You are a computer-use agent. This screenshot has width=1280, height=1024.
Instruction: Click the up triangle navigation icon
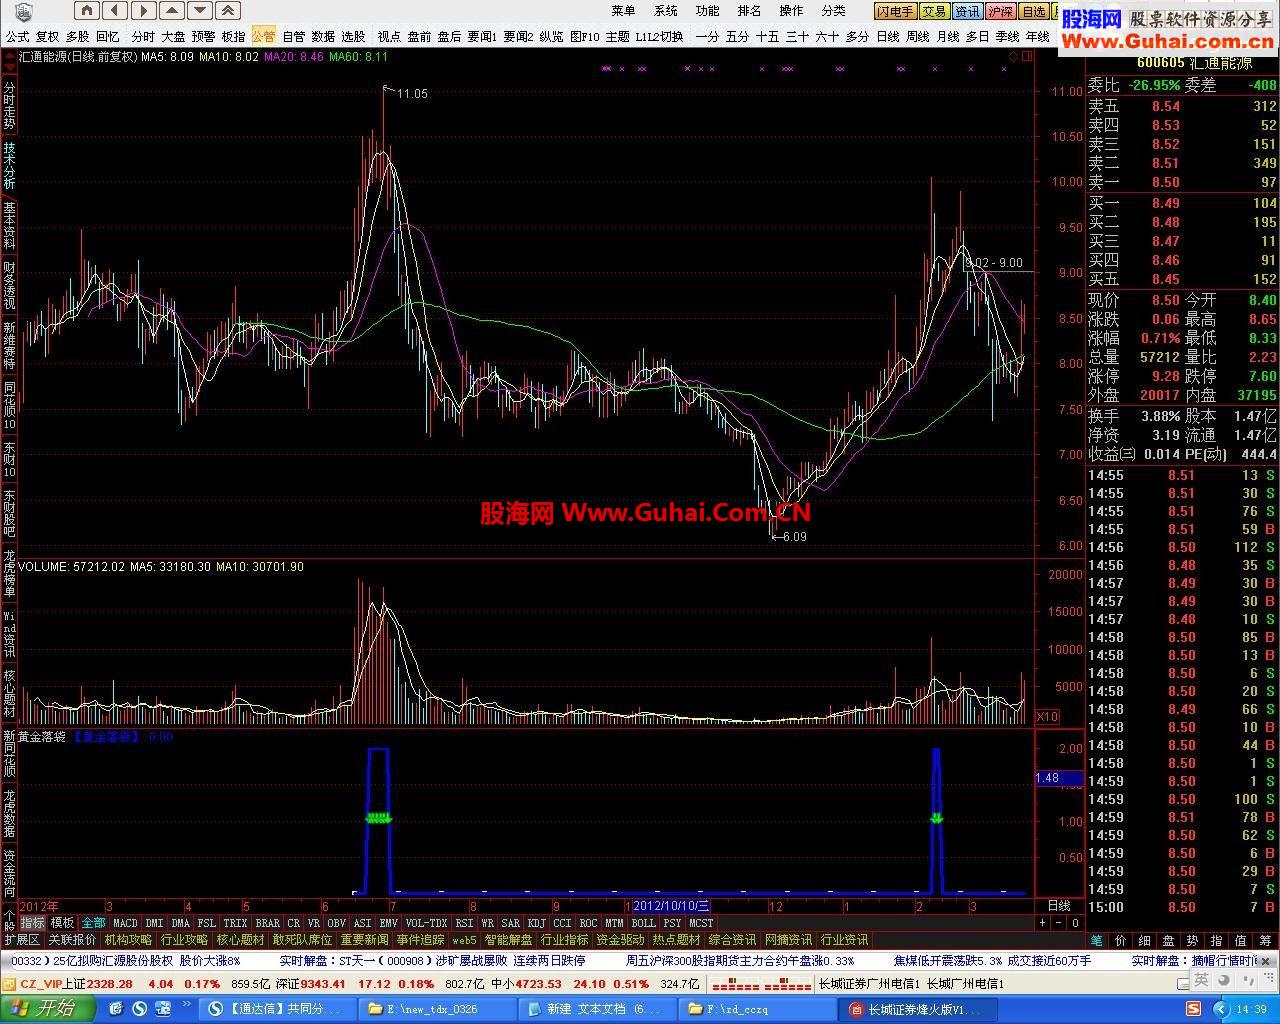click(x=172, y=11)
